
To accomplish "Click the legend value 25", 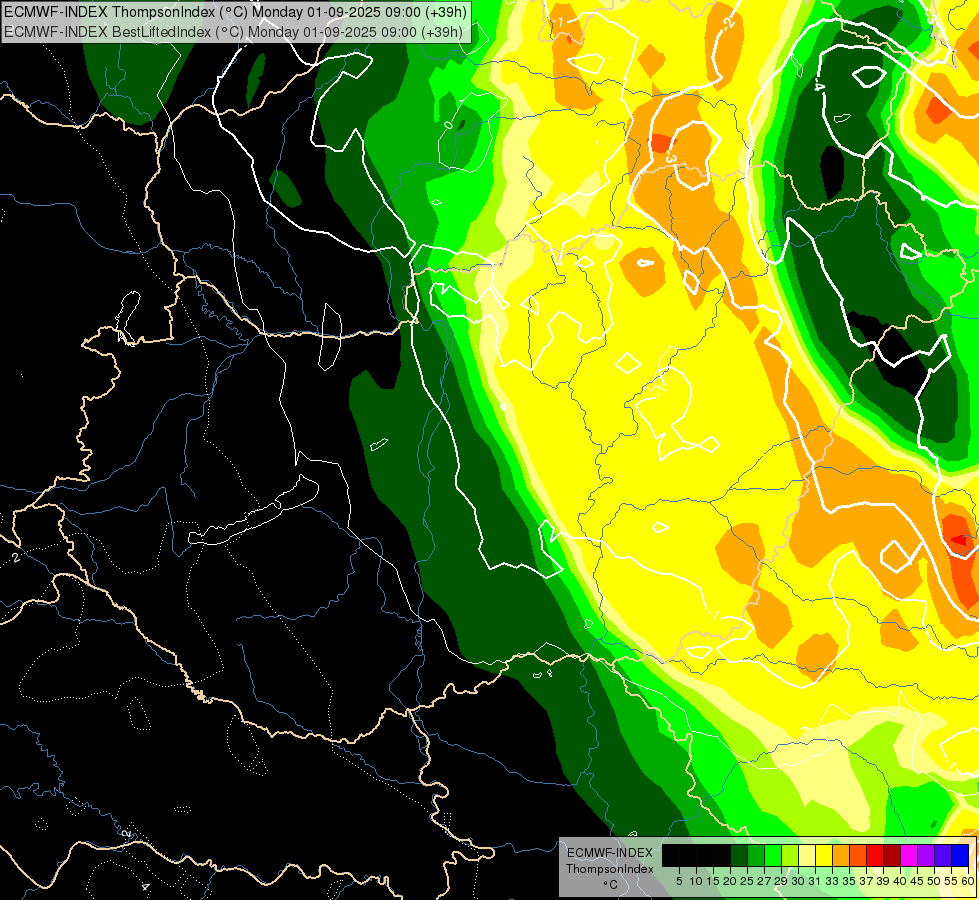I will [747, 881].
